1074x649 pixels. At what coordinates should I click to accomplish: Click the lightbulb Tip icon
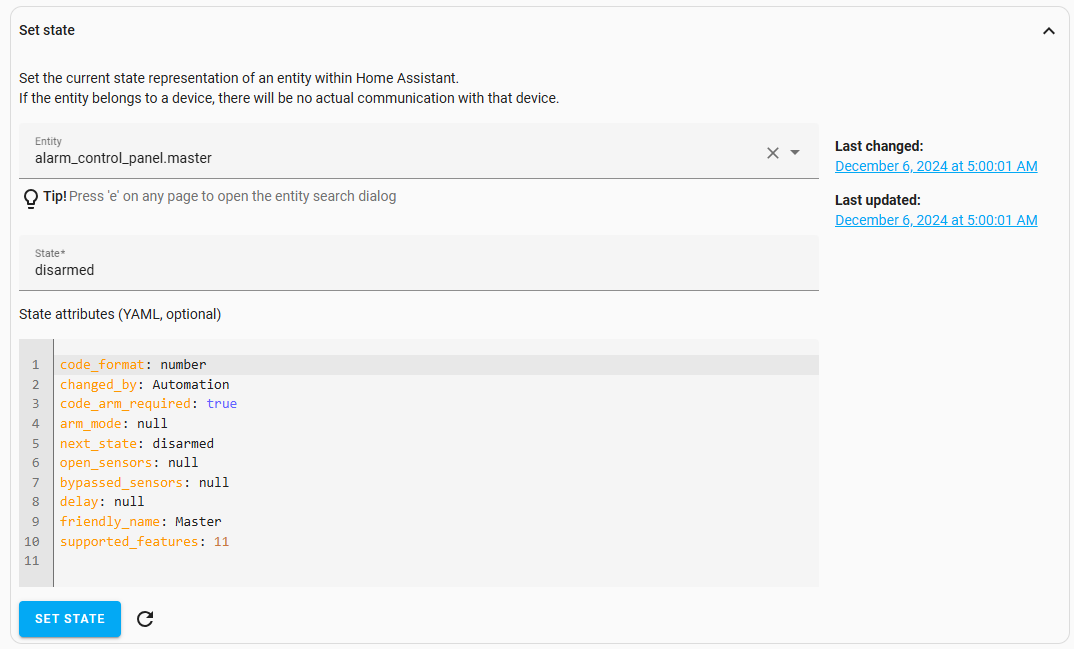pyautogui.click(x=30, y=198)
